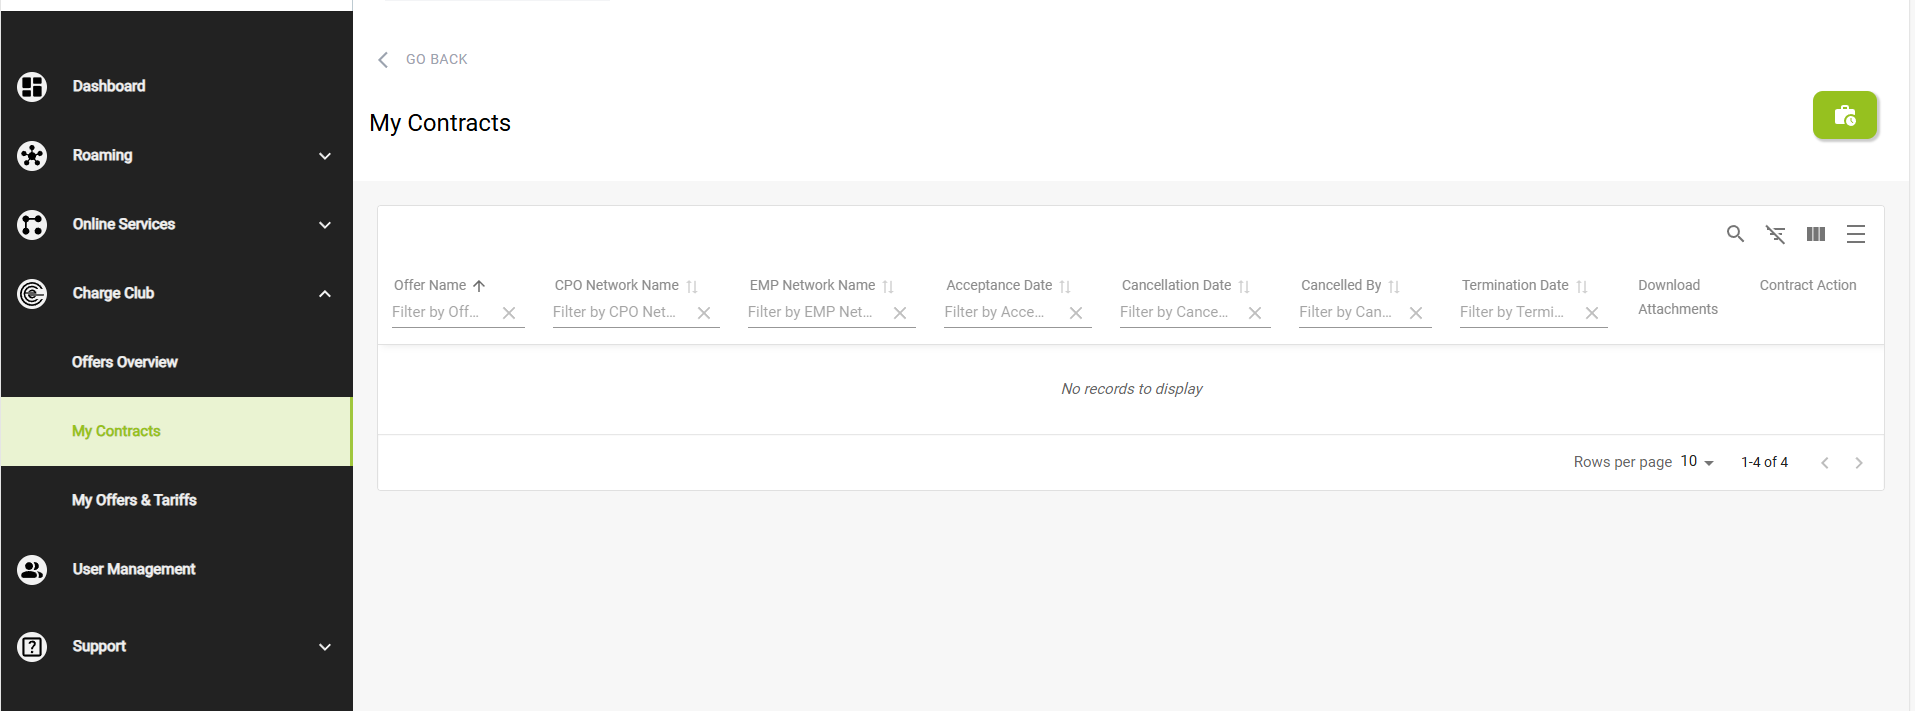Open My Offers & Tariffs in sidebar
1915x711 pixels.
point(134,500)
